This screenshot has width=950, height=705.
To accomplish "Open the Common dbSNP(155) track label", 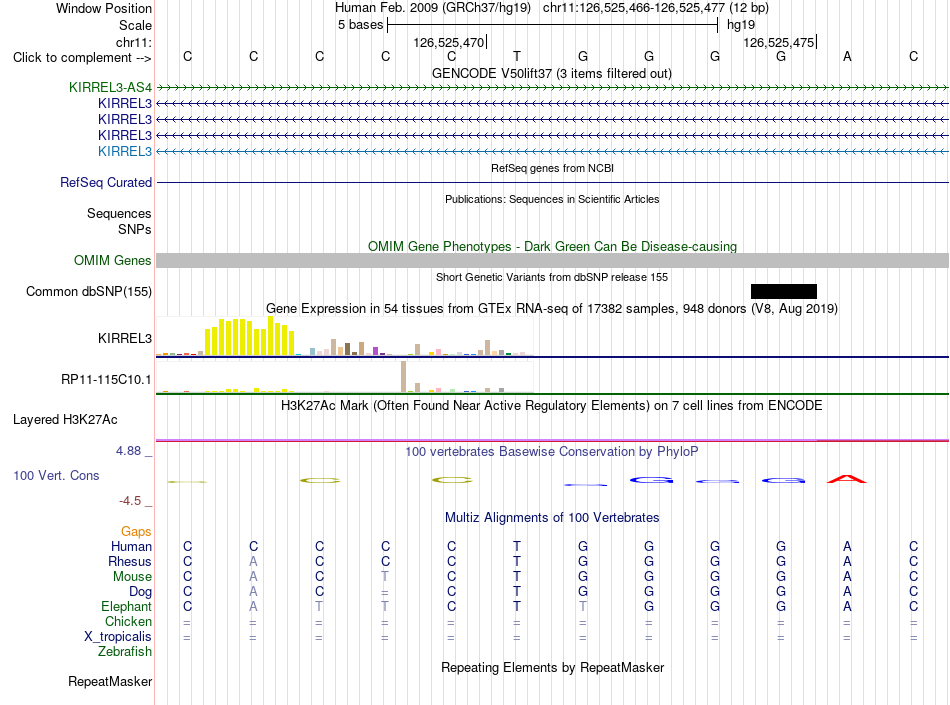I will click(x=89, y=291).
